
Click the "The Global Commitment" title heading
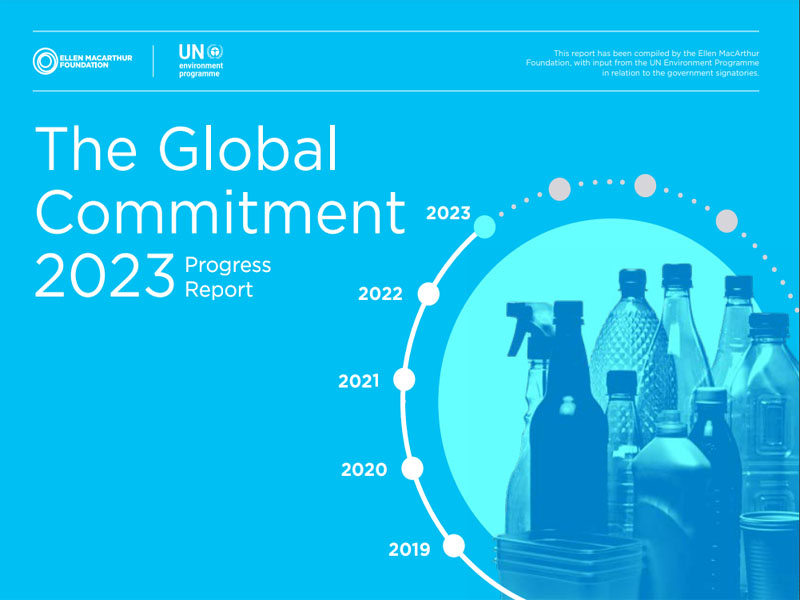click(x=220, y=180)
